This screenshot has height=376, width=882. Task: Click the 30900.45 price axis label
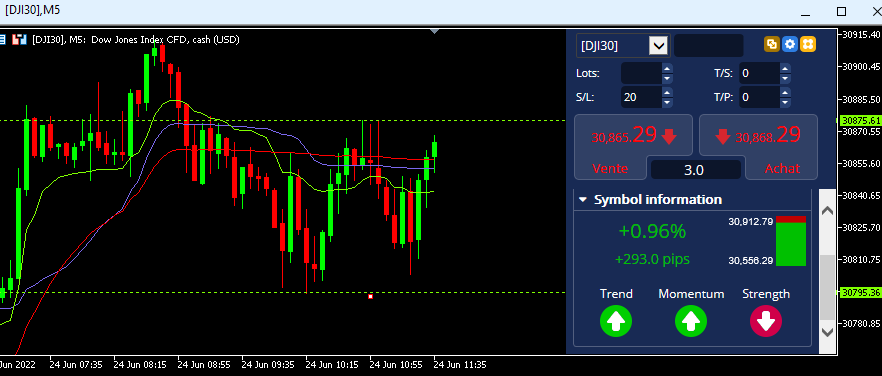(x=861, y=67)
